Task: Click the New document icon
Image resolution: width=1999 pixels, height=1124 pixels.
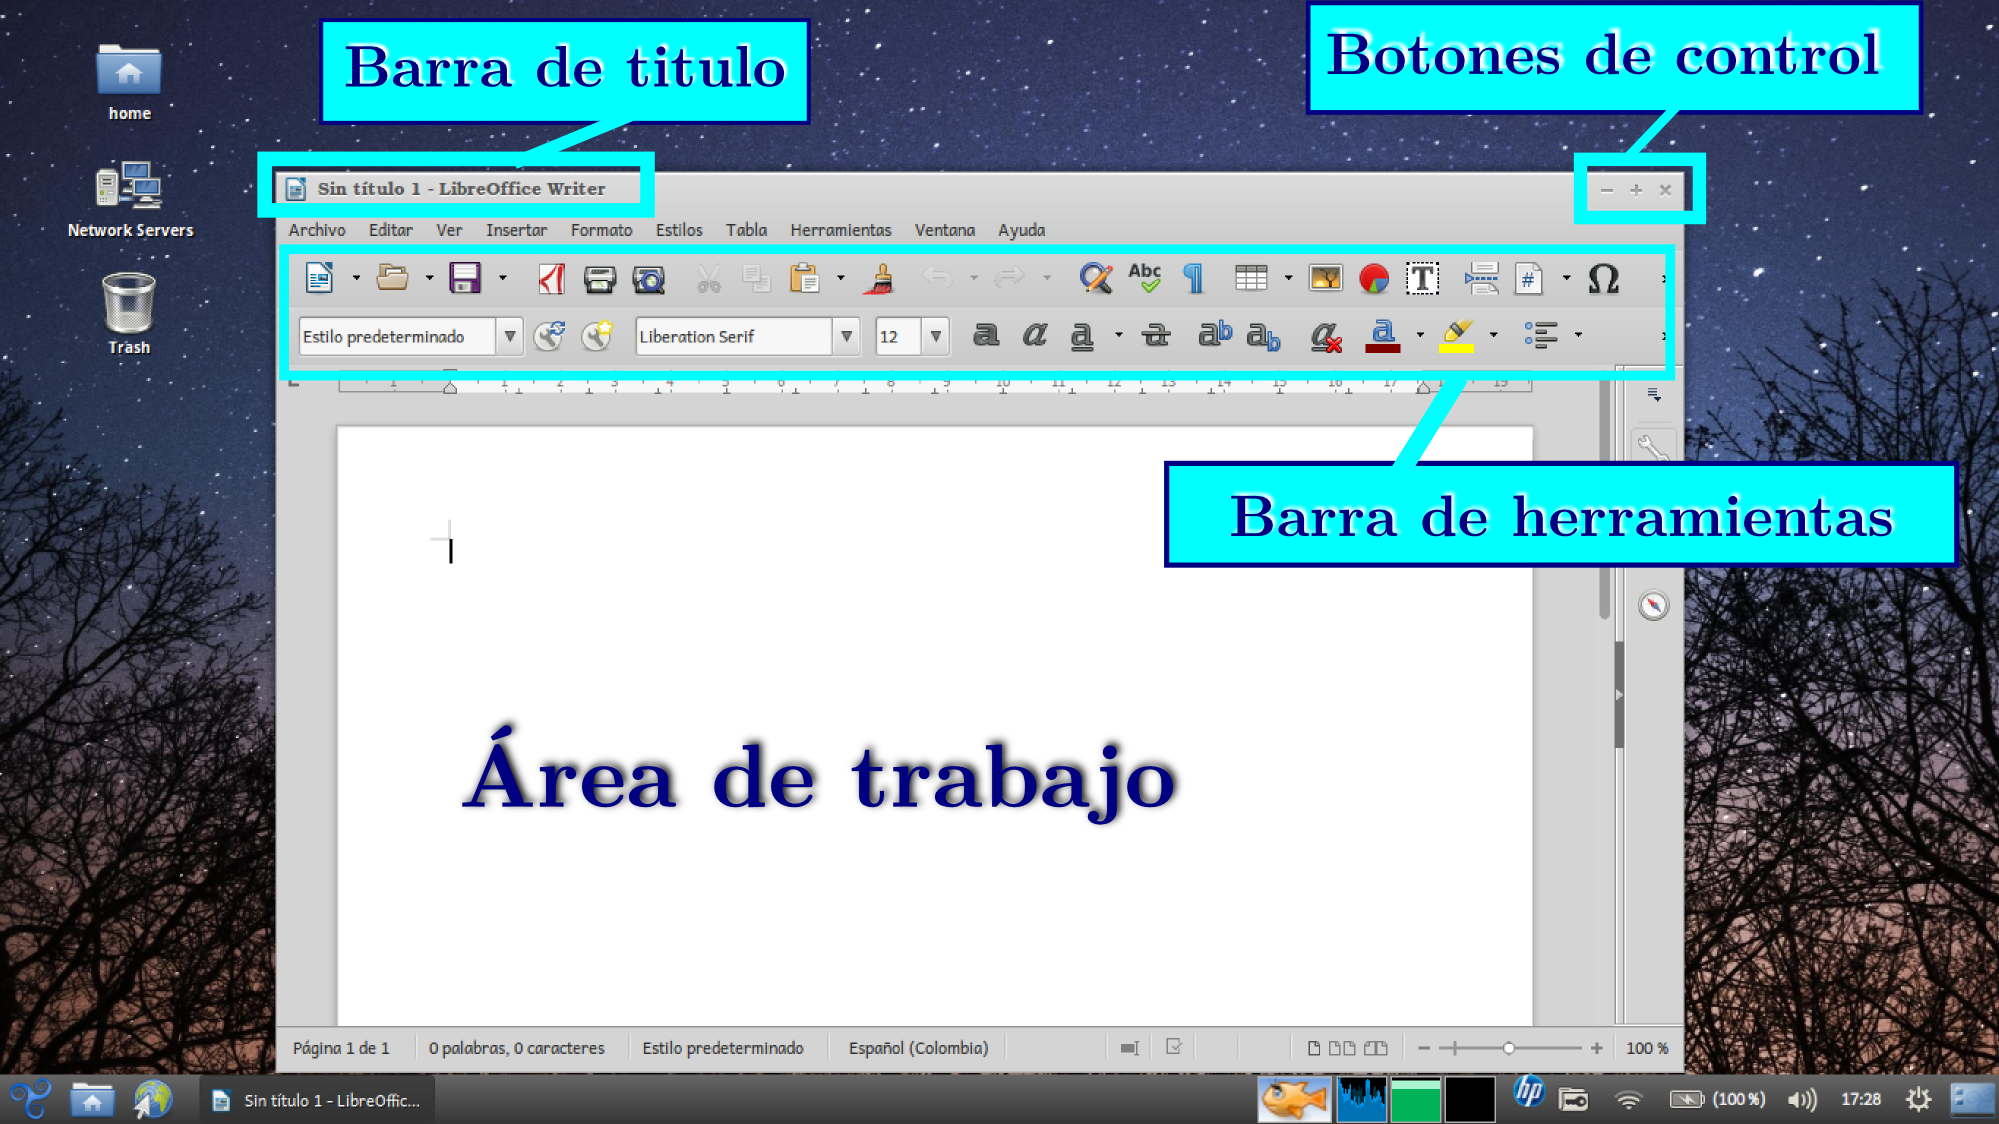Action: pos(319,278)
